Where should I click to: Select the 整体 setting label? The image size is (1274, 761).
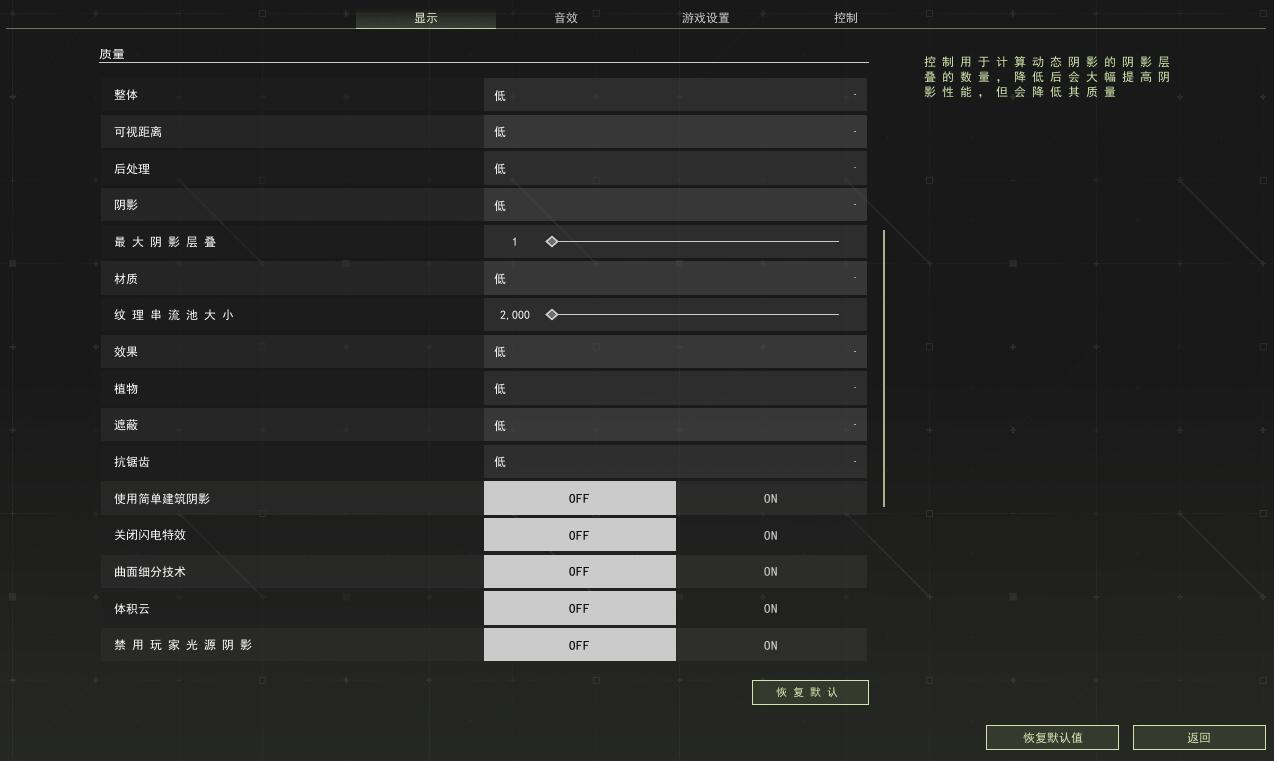pos(126,95)
